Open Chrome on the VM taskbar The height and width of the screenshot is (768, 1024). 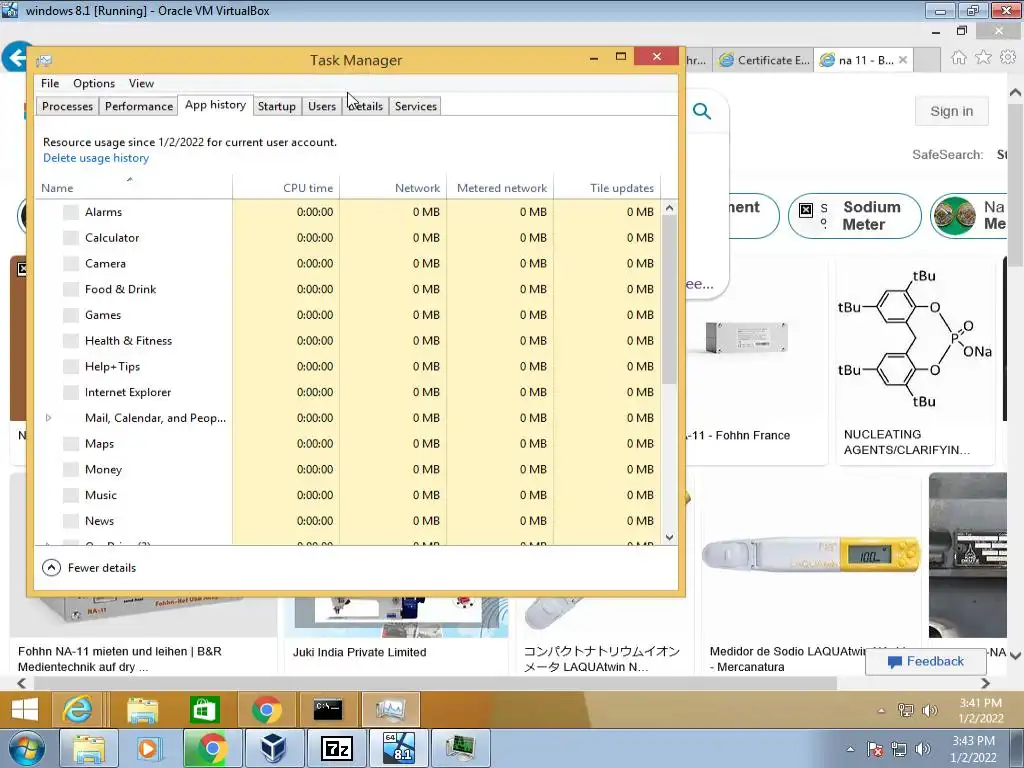click(266, 709)
